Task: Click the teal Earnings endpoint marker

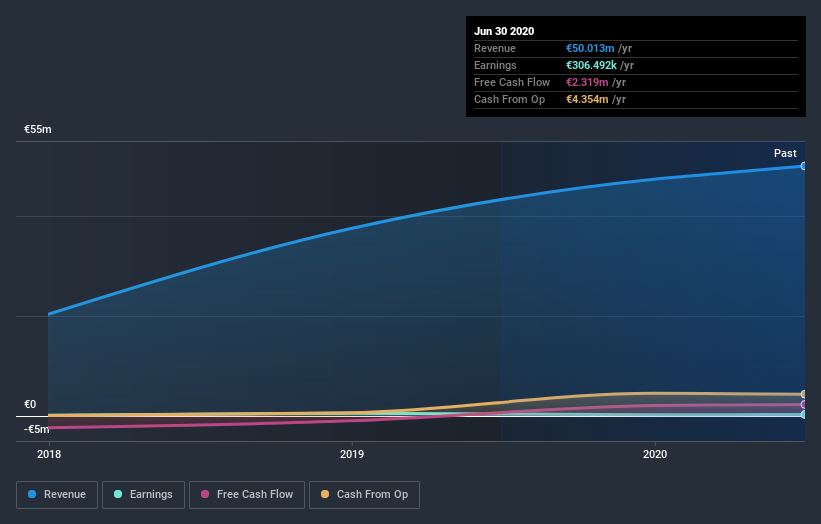Action: click(803, 415)
